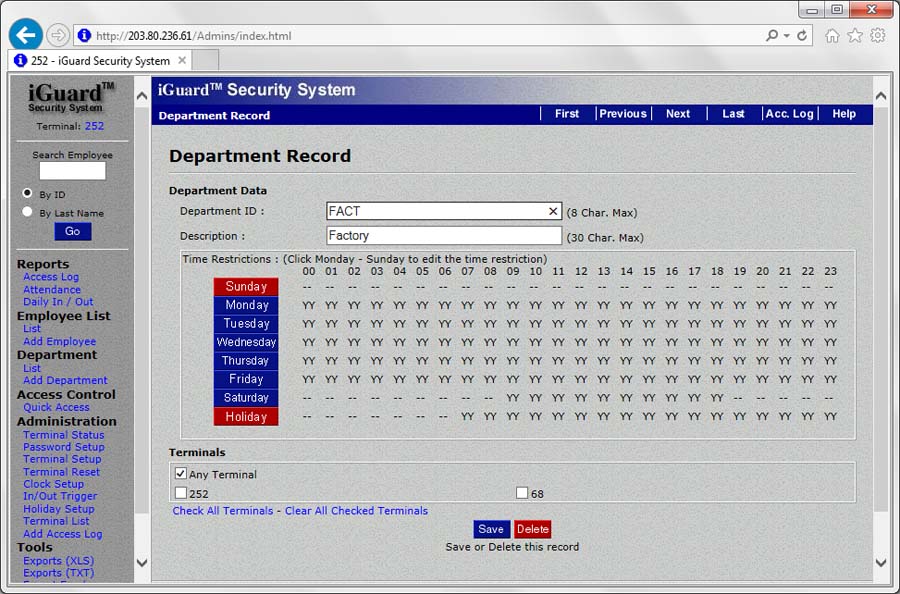Click the Go search button
This screenshot has width=900, height=594.
72,231
